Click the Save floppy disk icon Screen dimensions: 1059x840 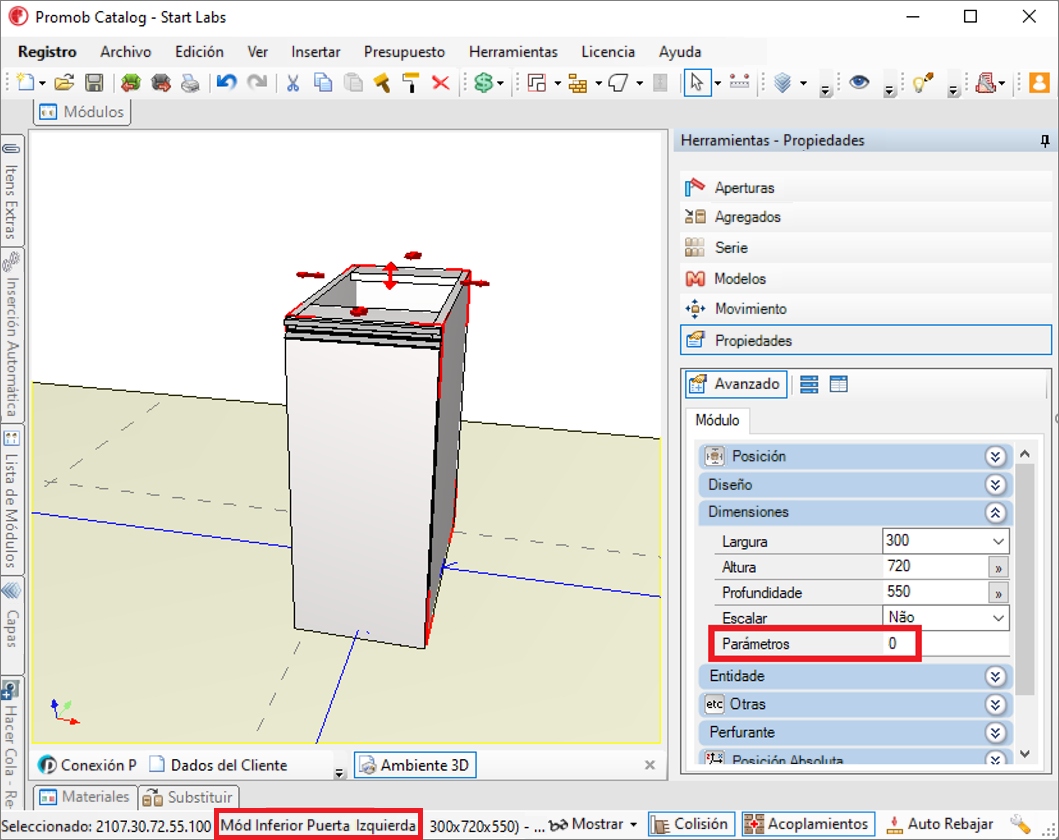point(94,83)
